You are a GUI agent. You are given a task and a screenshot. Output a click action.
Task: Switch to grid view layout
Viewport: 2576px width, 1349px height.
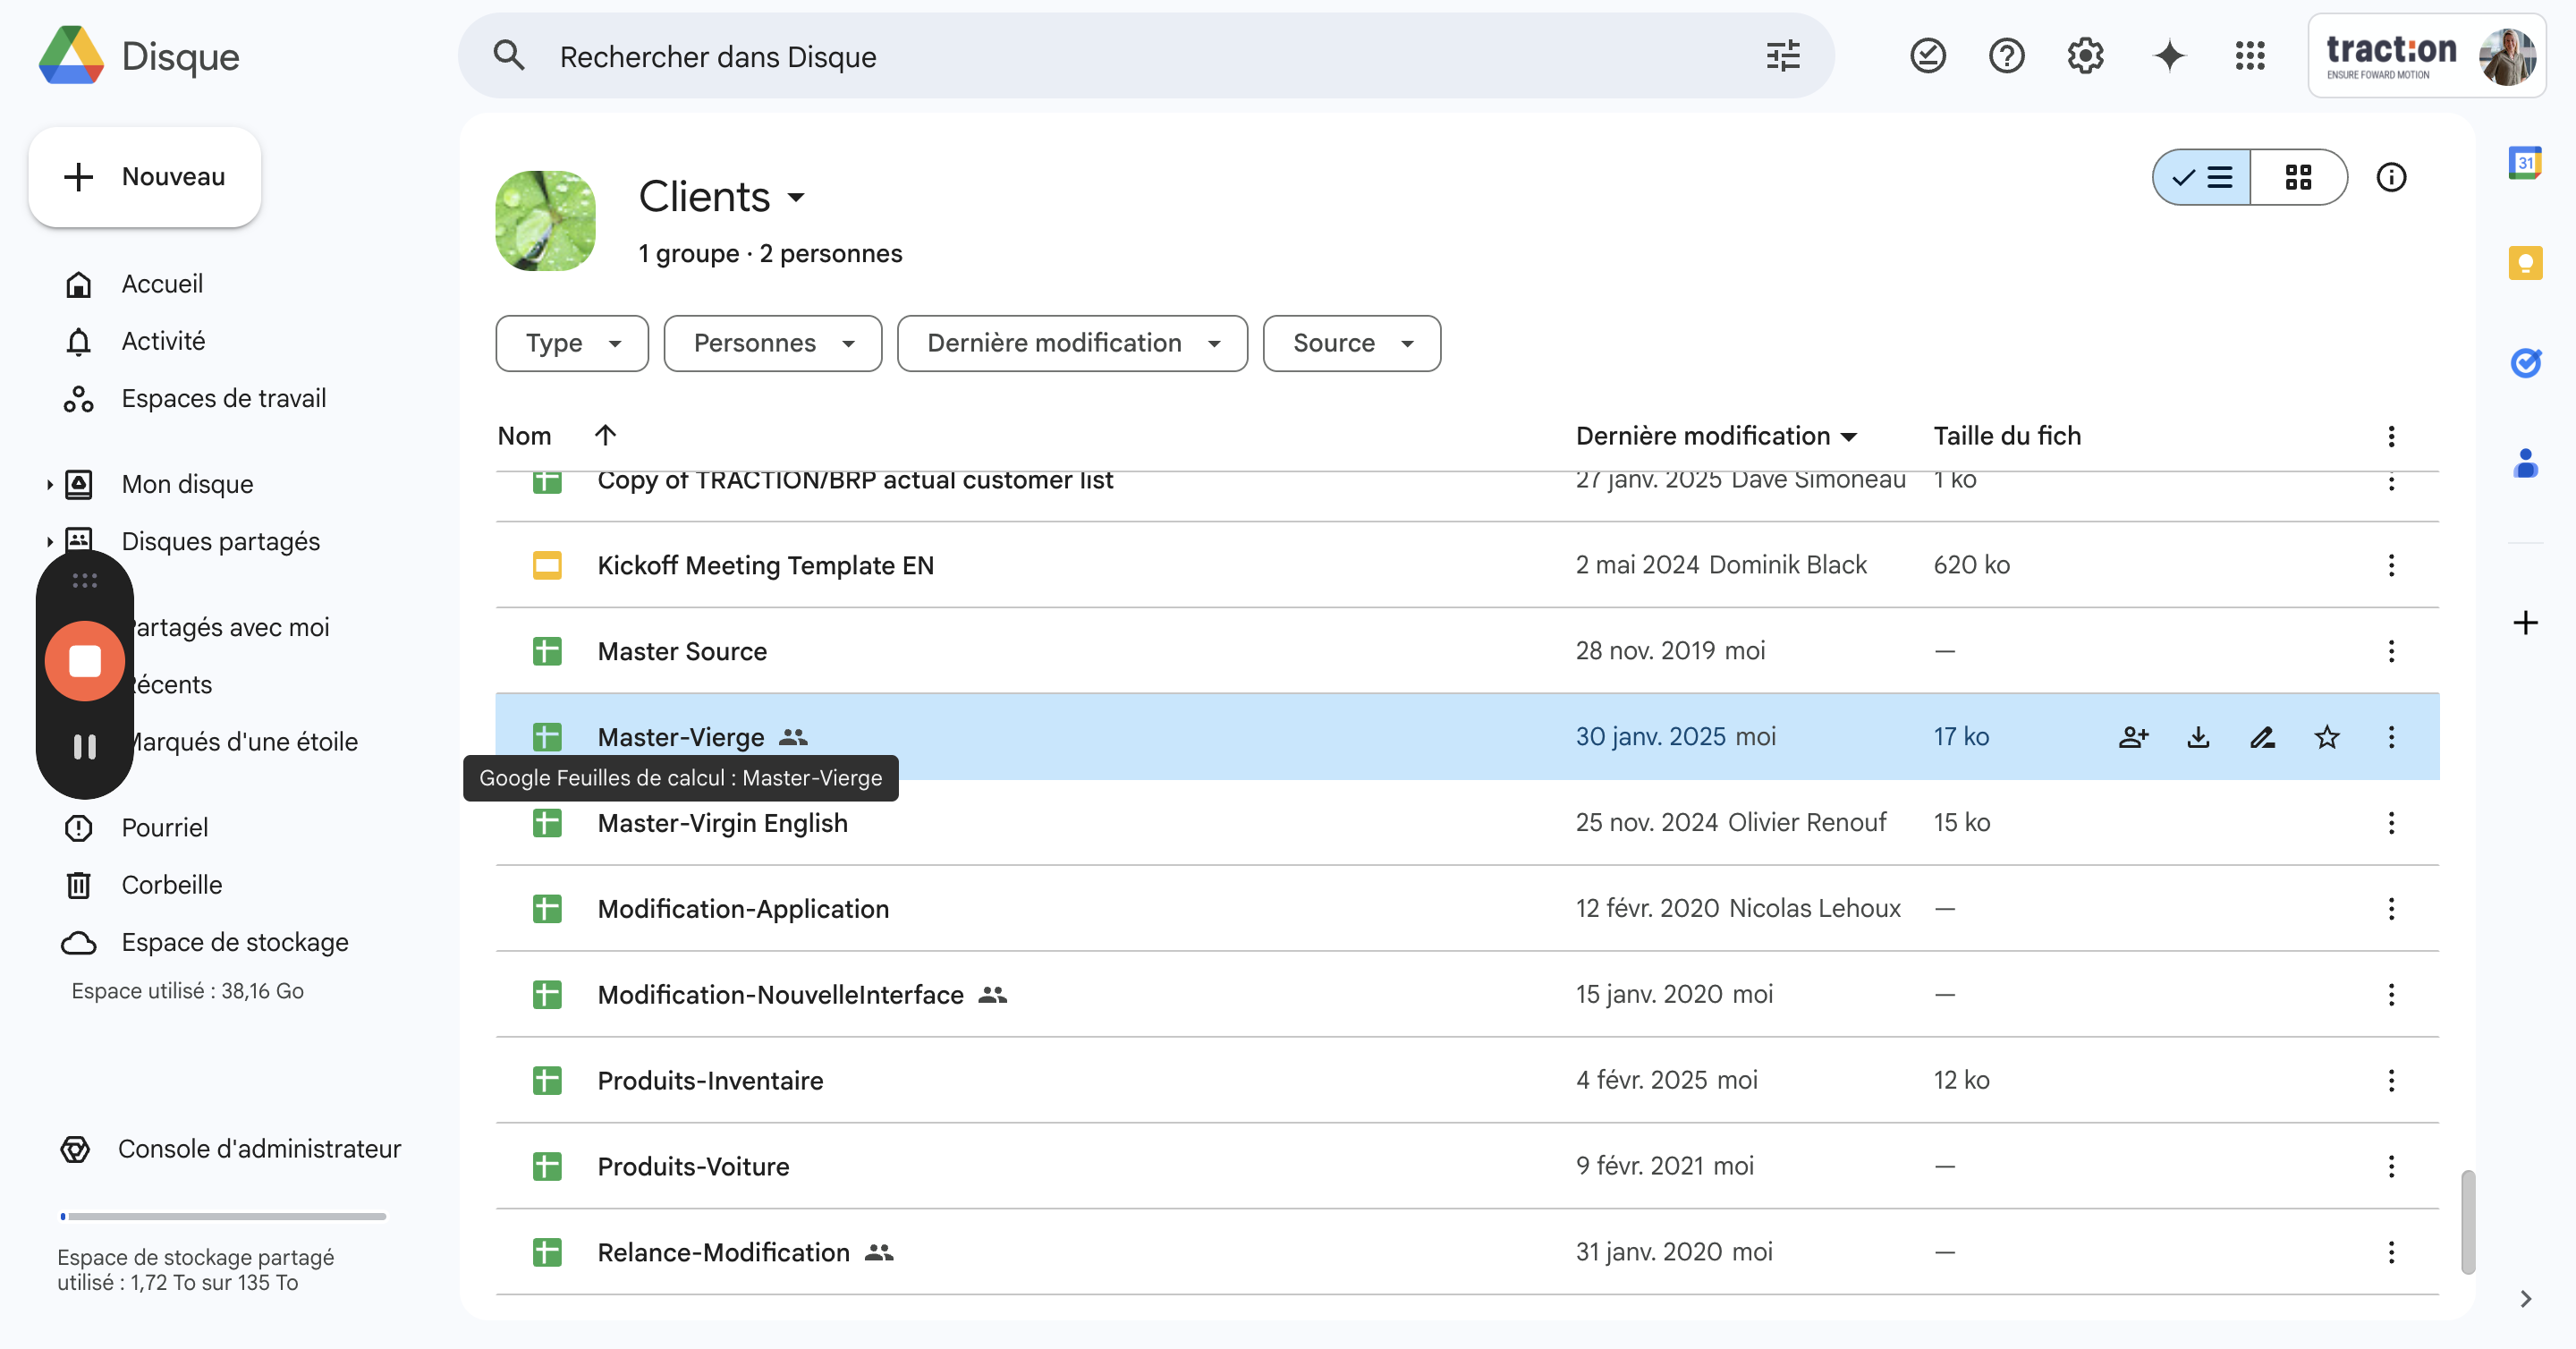pyautogui.click(x=2298, y=177)
